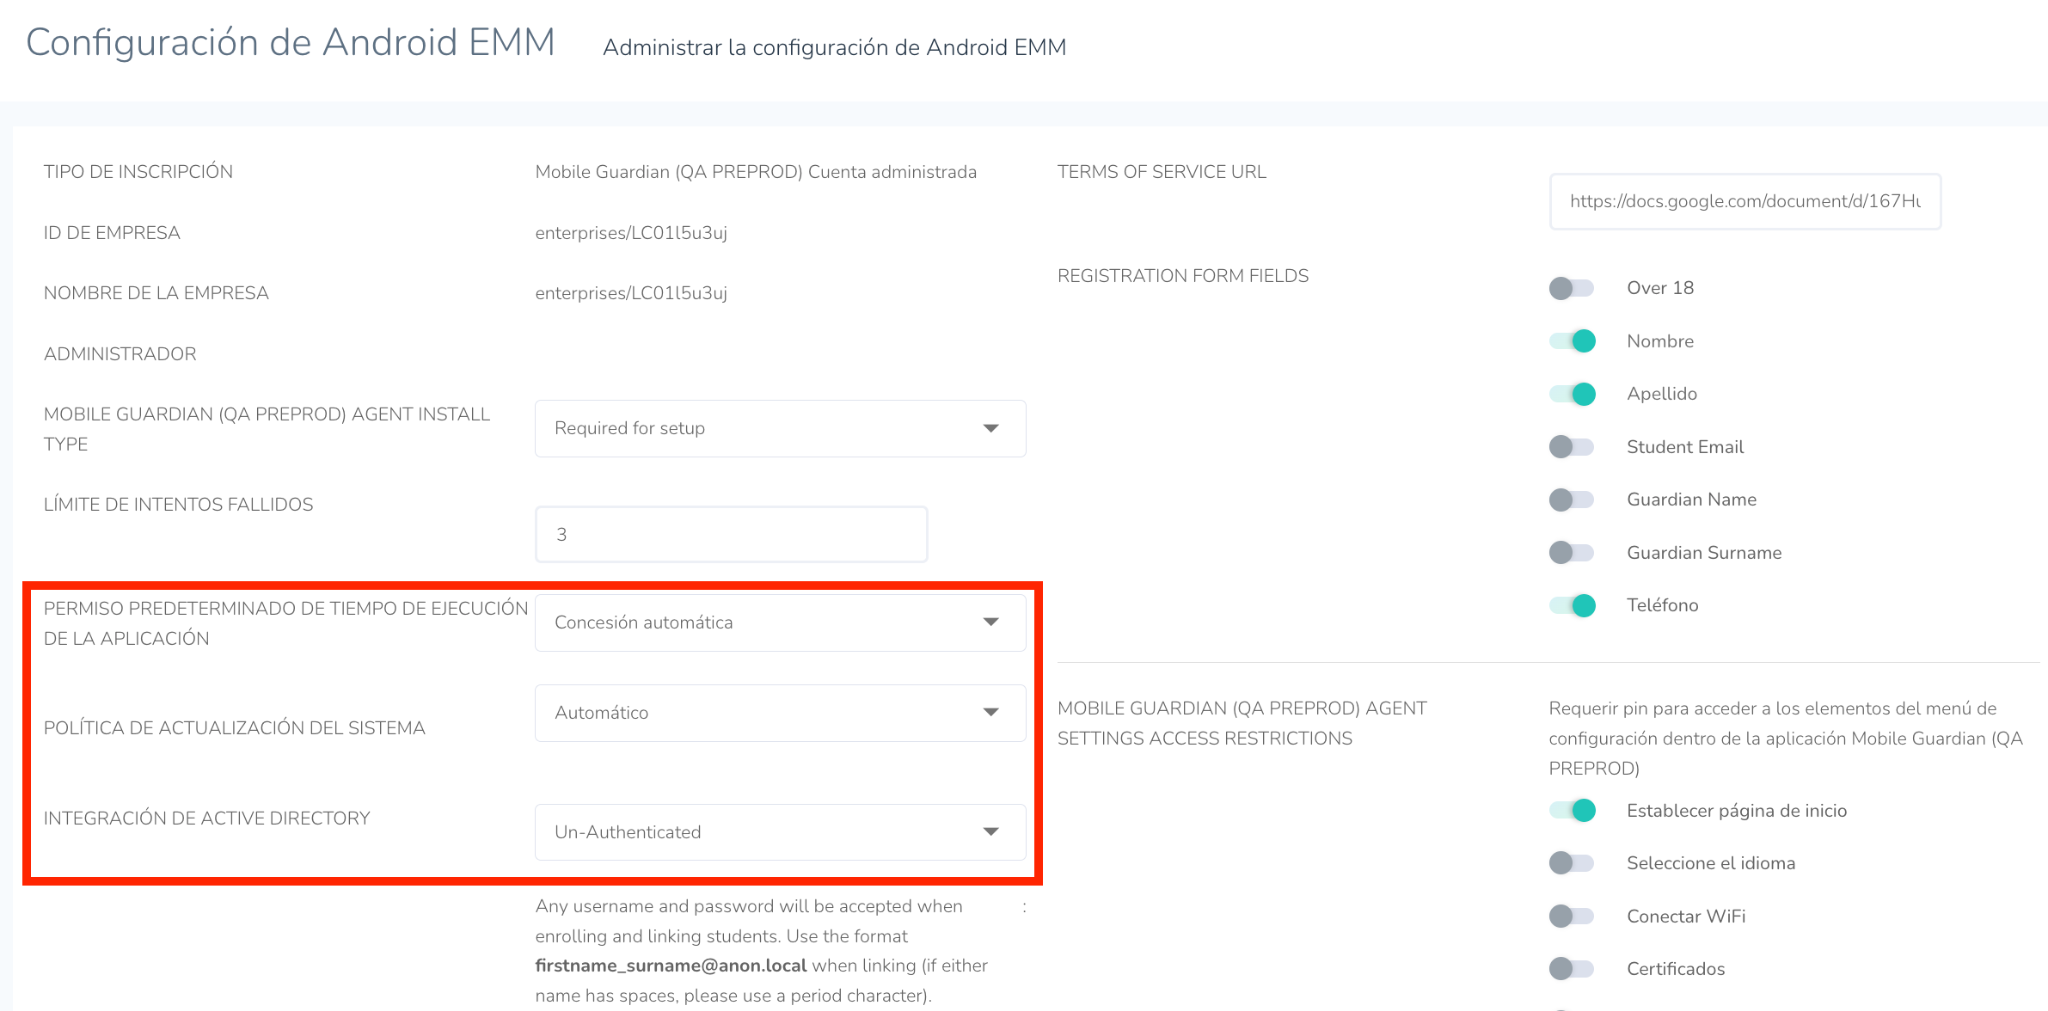The width and height of the screenshot is (2048, 1011).
Task: Expand the Un-Authenticated Active Directory dropdown
Action: point(779,832)
